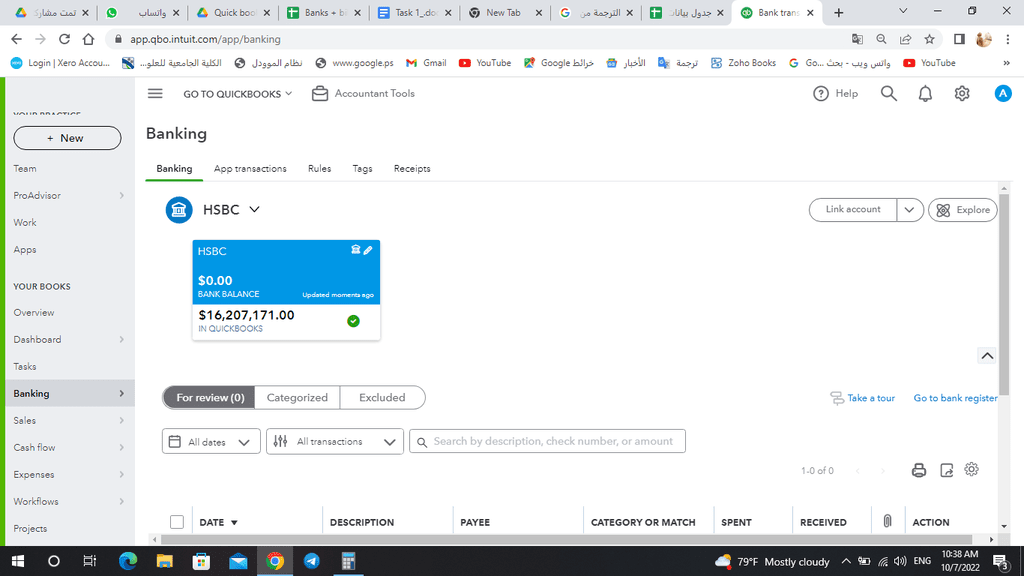Viewport: 1024px width, 576px height.
Task: Open the browser zoom icon
Action: coord(881,39)
